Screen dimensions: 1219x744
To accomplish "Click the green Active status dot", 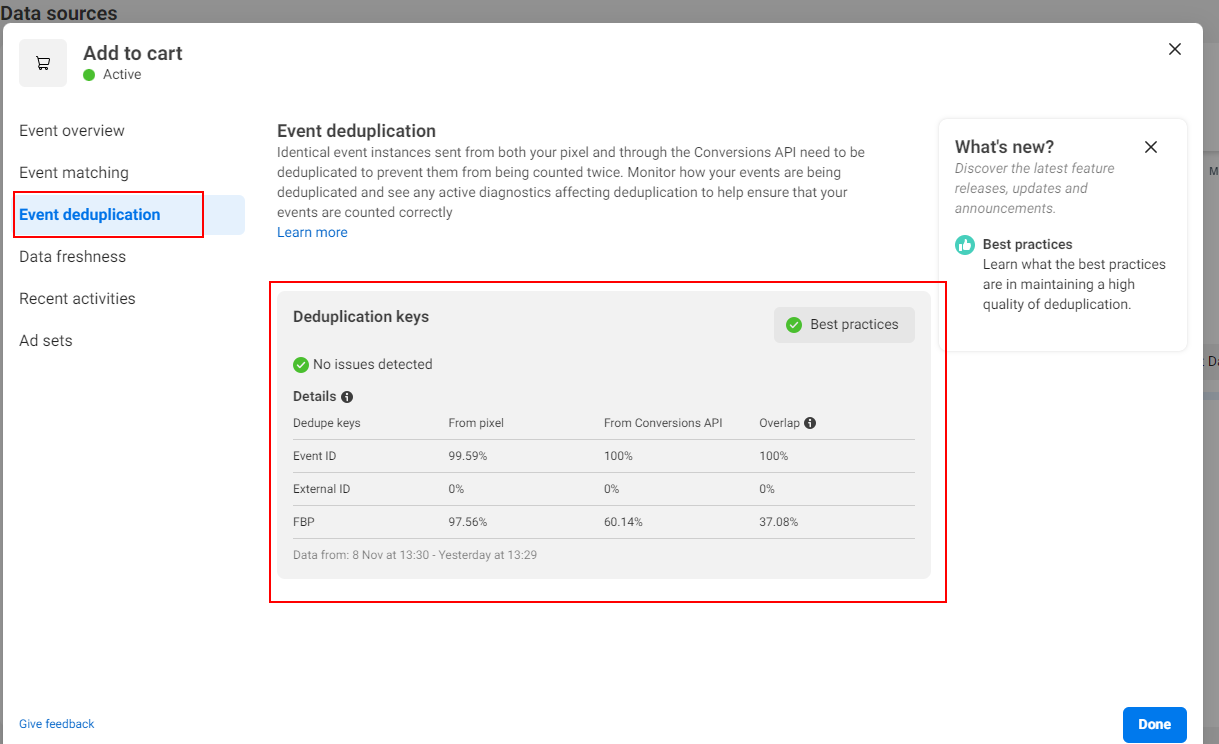I will point(89,75).
